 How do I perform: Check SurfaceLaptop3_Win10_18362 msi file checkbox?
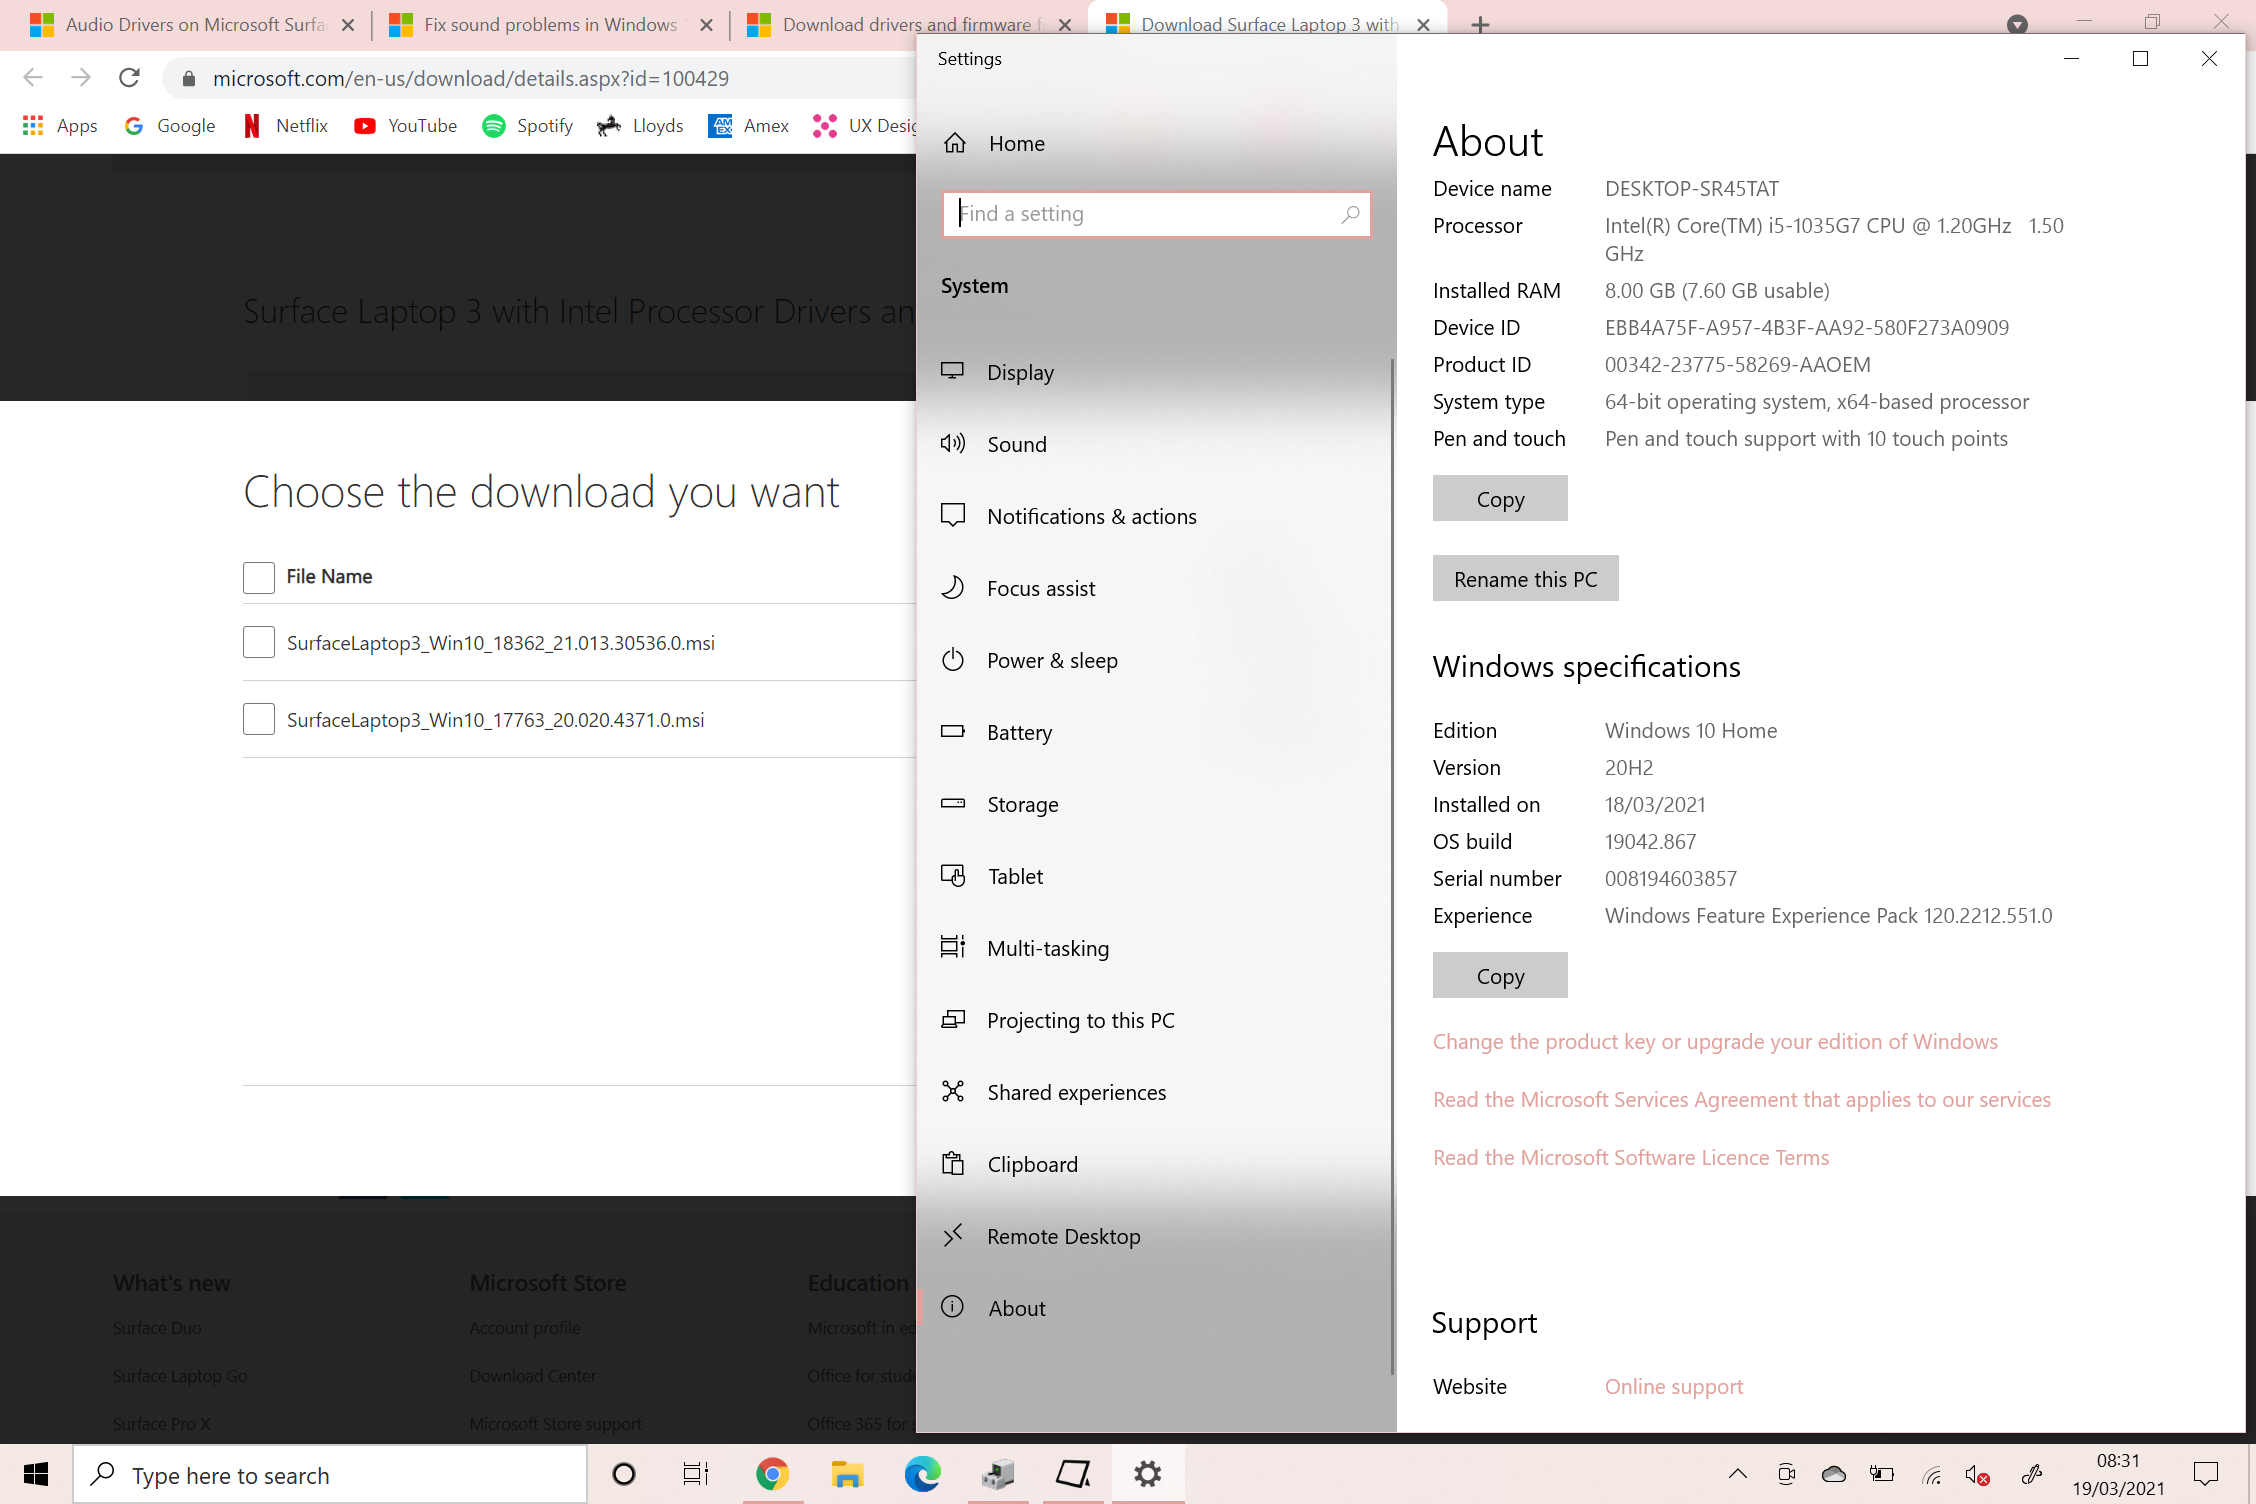tap(259, 642)
